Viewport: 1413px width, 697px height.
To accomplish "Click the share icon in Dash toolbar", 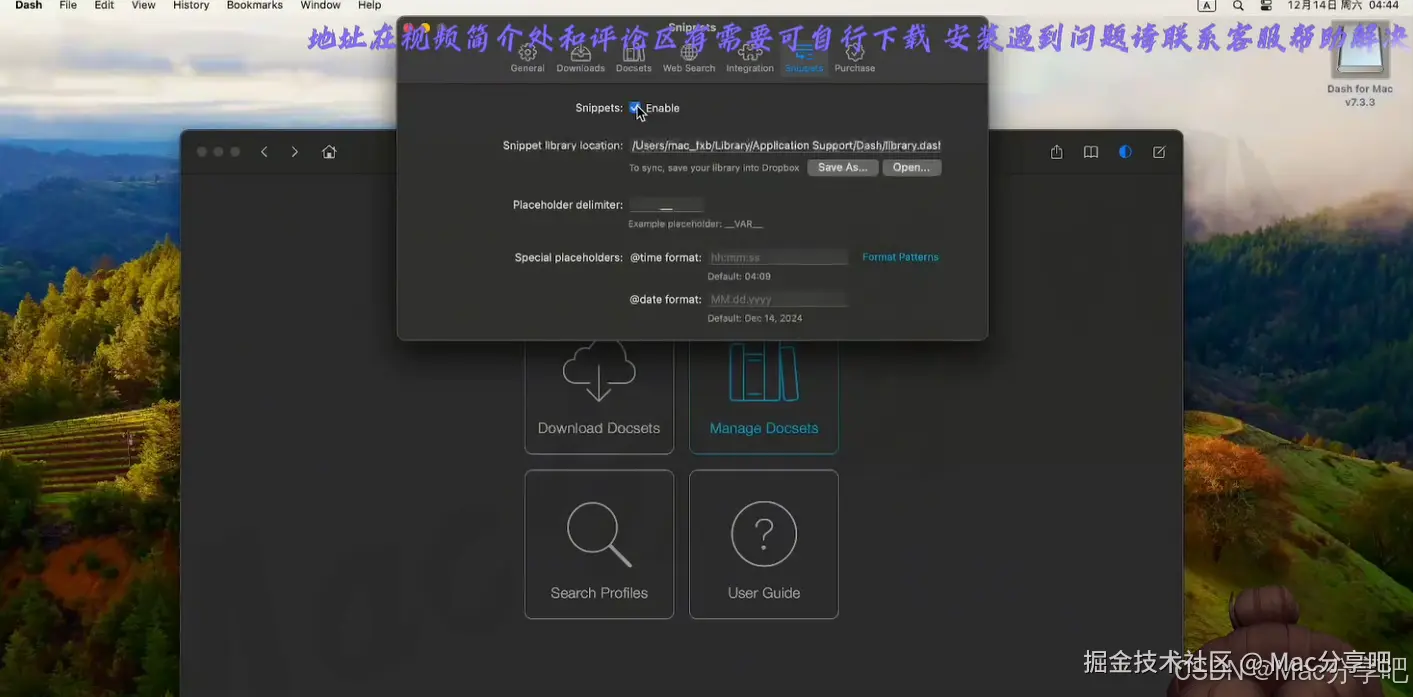I will pos(1057,152).
